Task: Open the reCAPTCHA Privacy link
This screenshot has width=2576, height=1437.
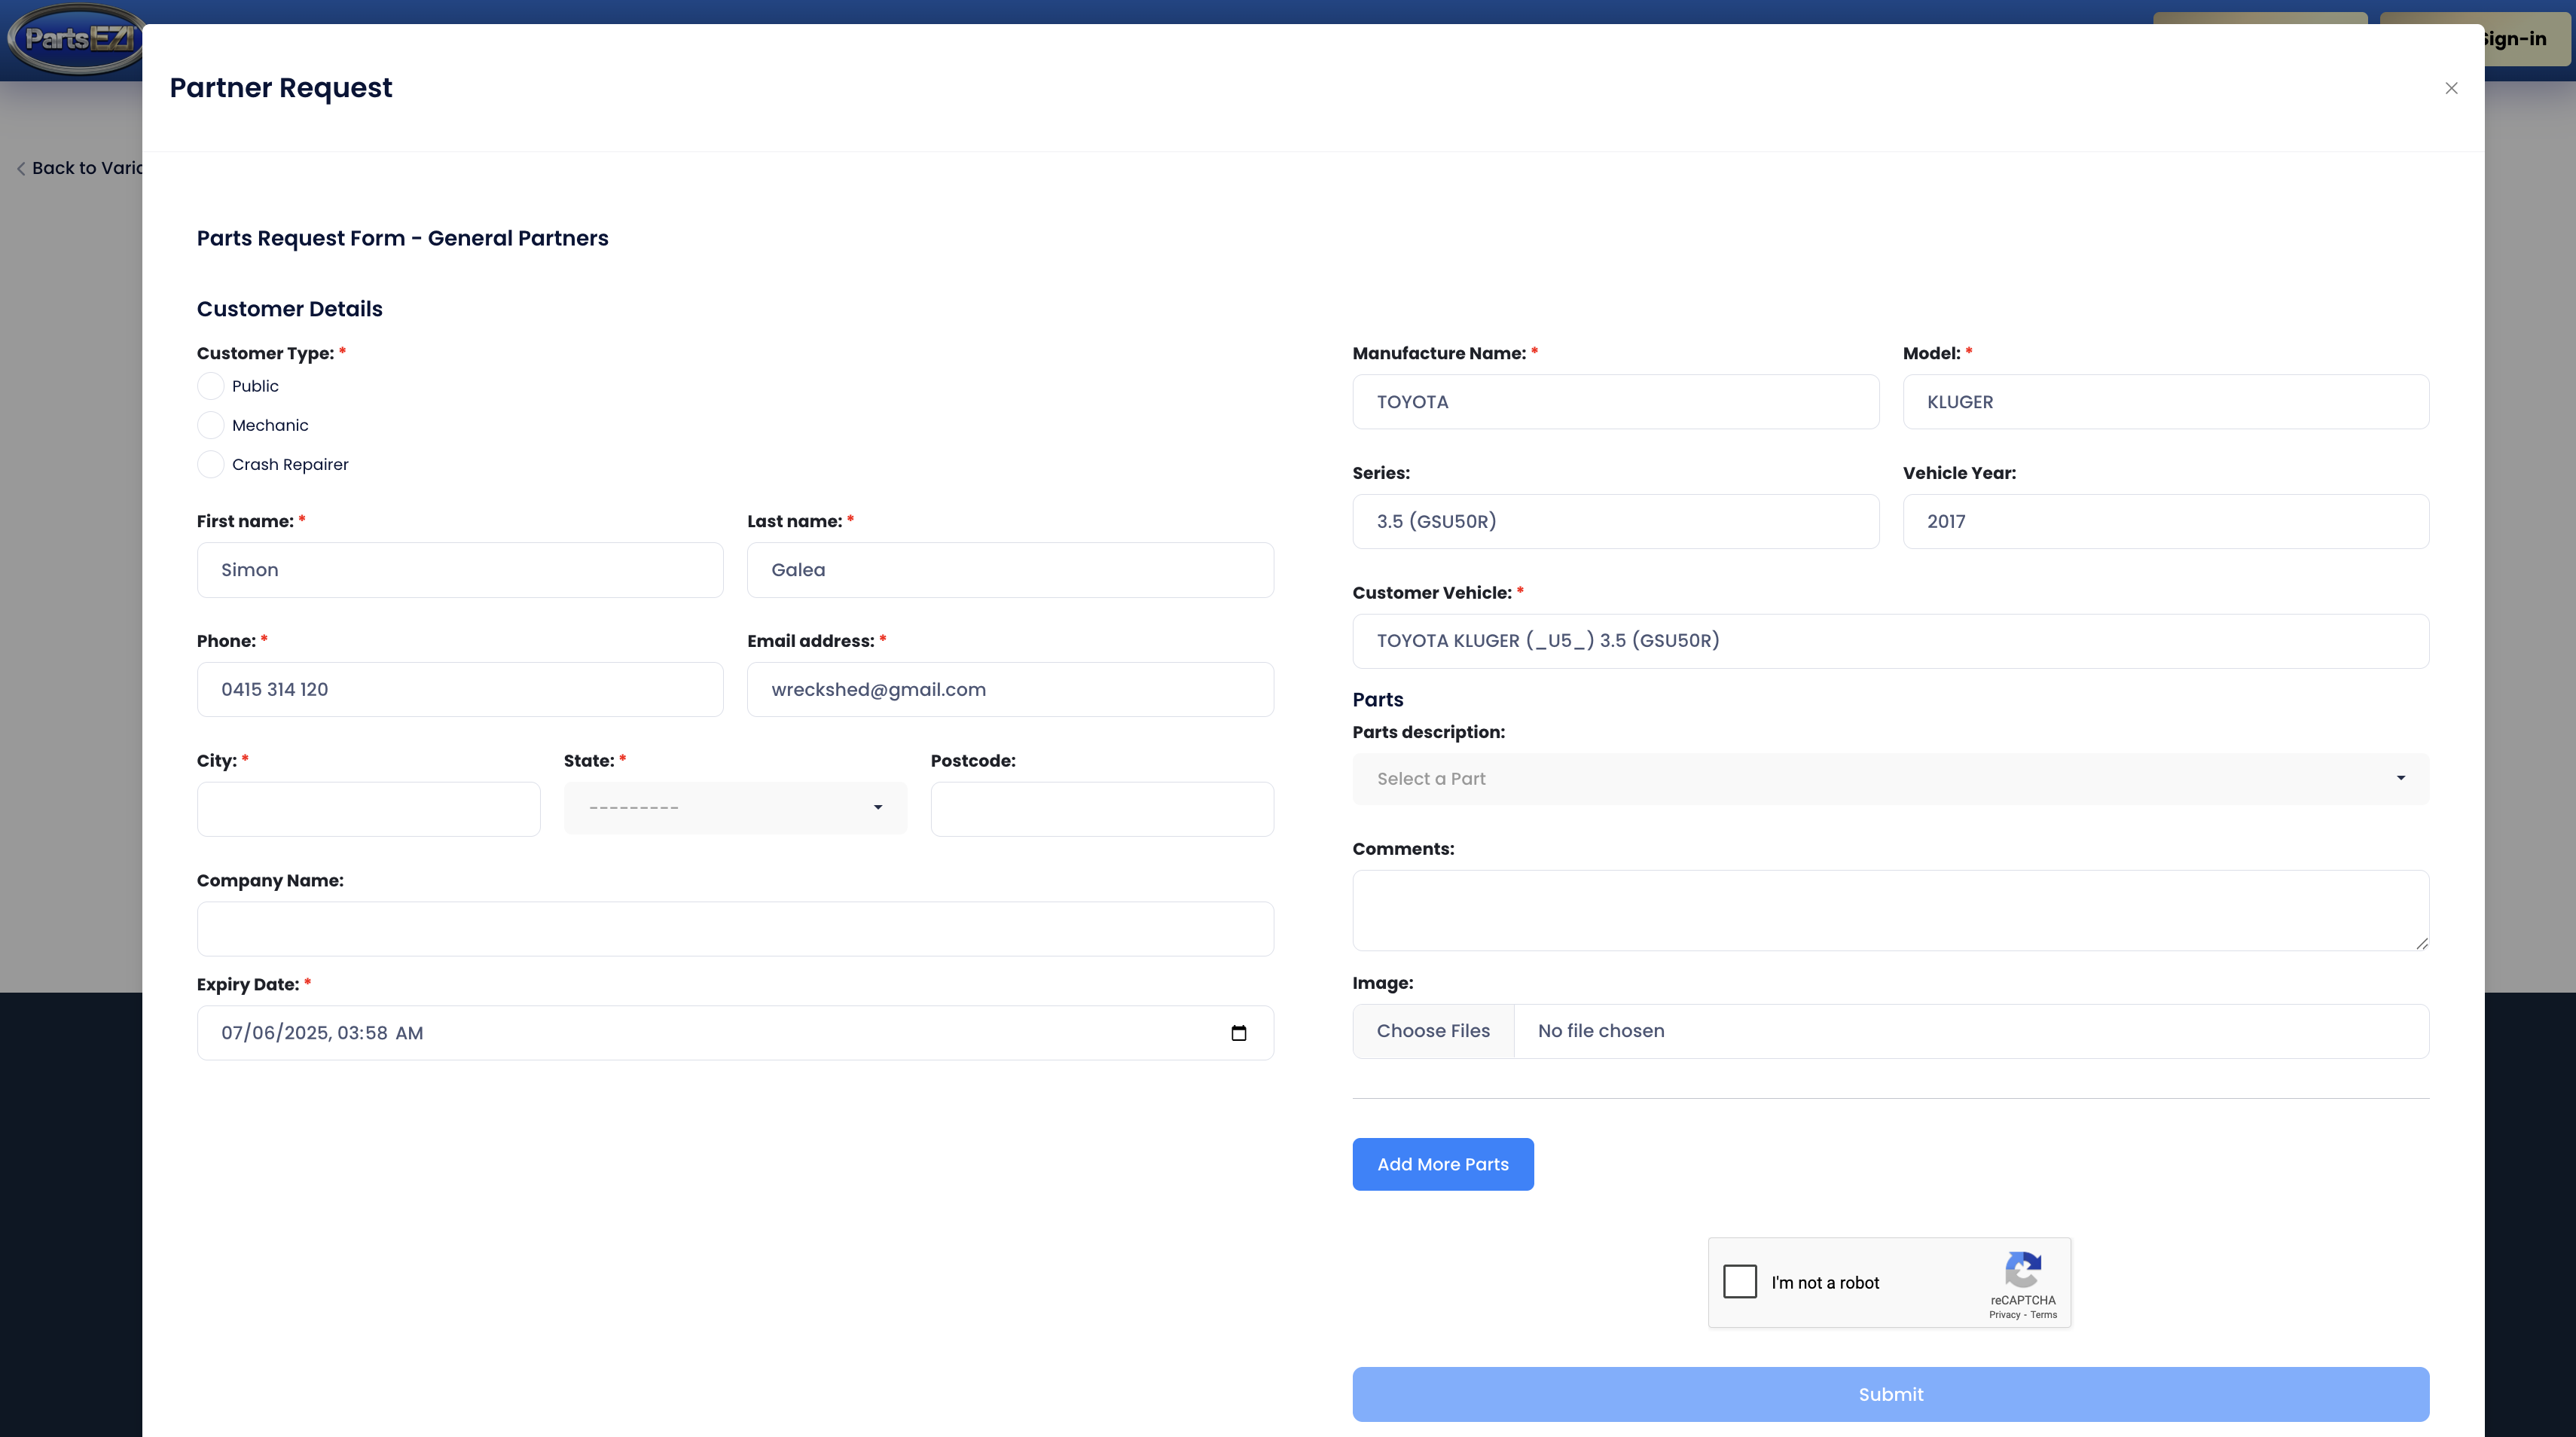Action: (x=2004, y=1315)
